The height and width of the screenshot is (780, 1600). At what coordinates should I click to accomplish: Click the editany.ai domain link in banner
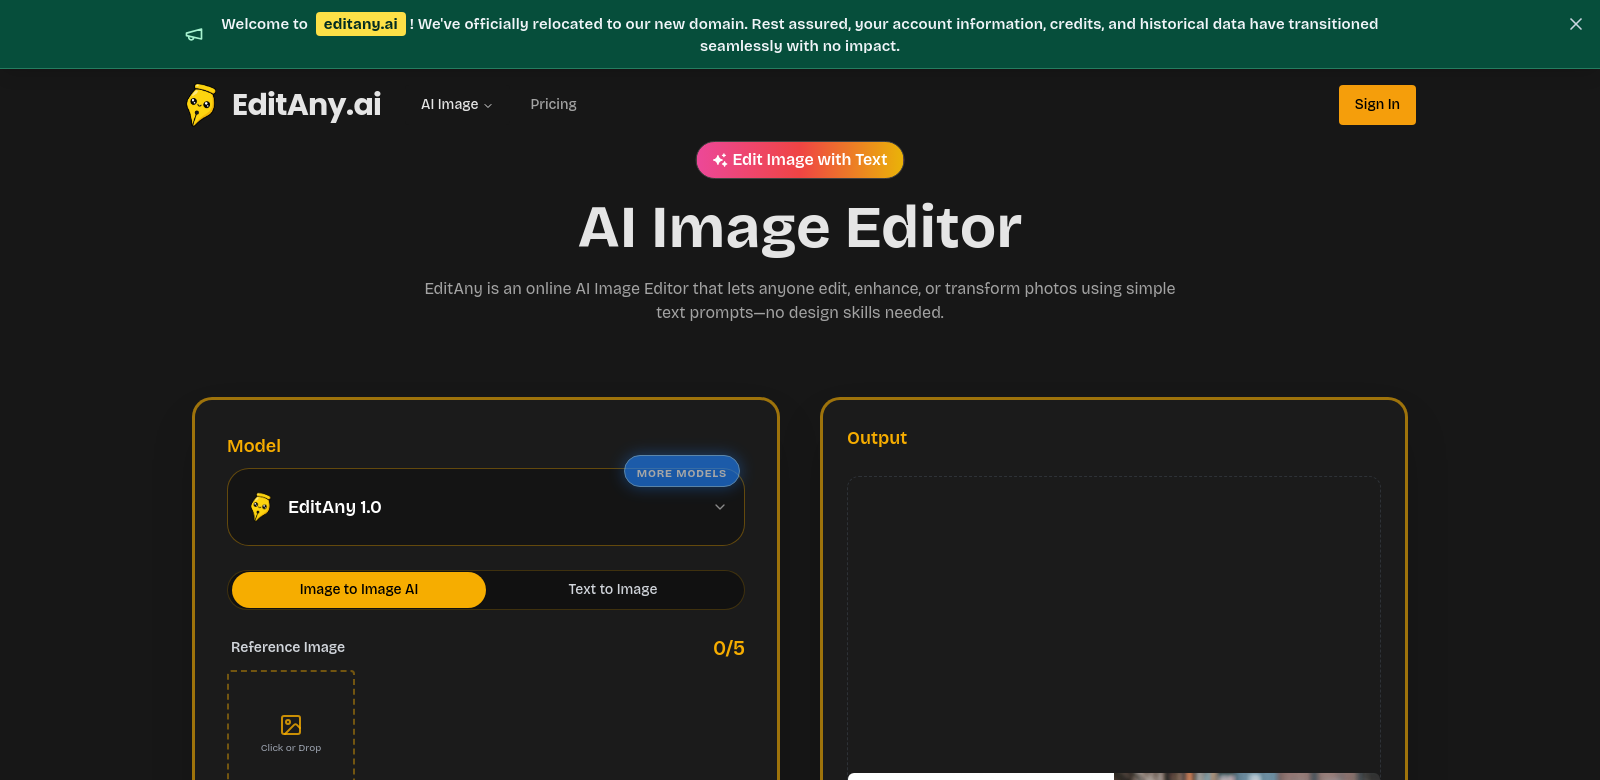click(x=361, y=24)
